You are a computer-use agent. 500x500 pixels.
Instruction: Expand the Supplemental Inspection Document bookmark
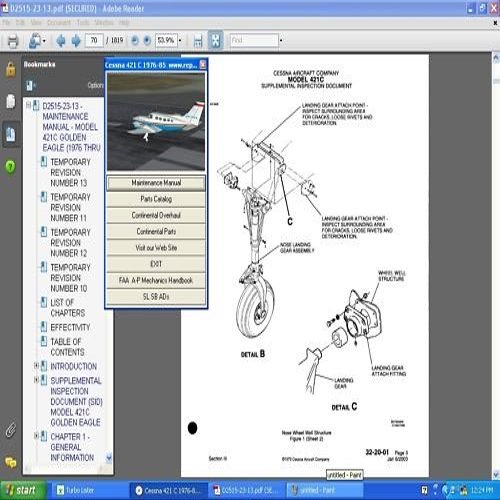point(36,380)
